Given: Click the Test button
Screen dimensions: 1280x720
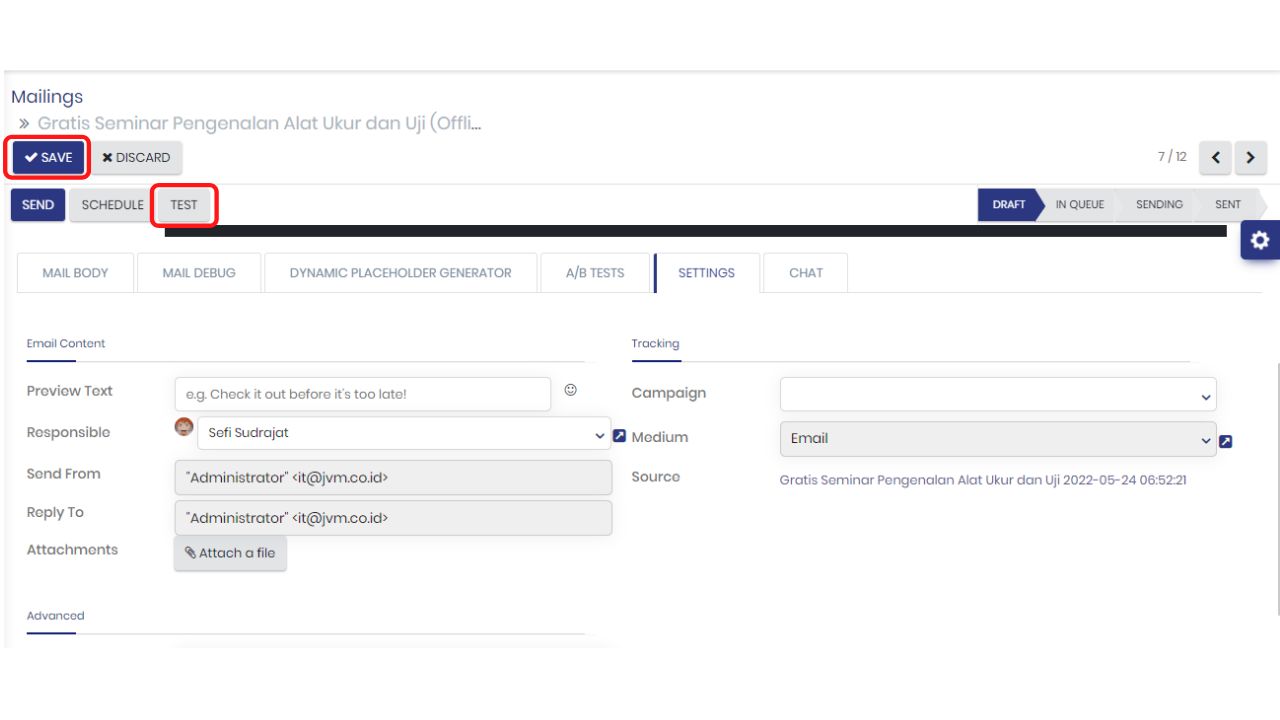Looking at the screenshot, I should [184, 205].
